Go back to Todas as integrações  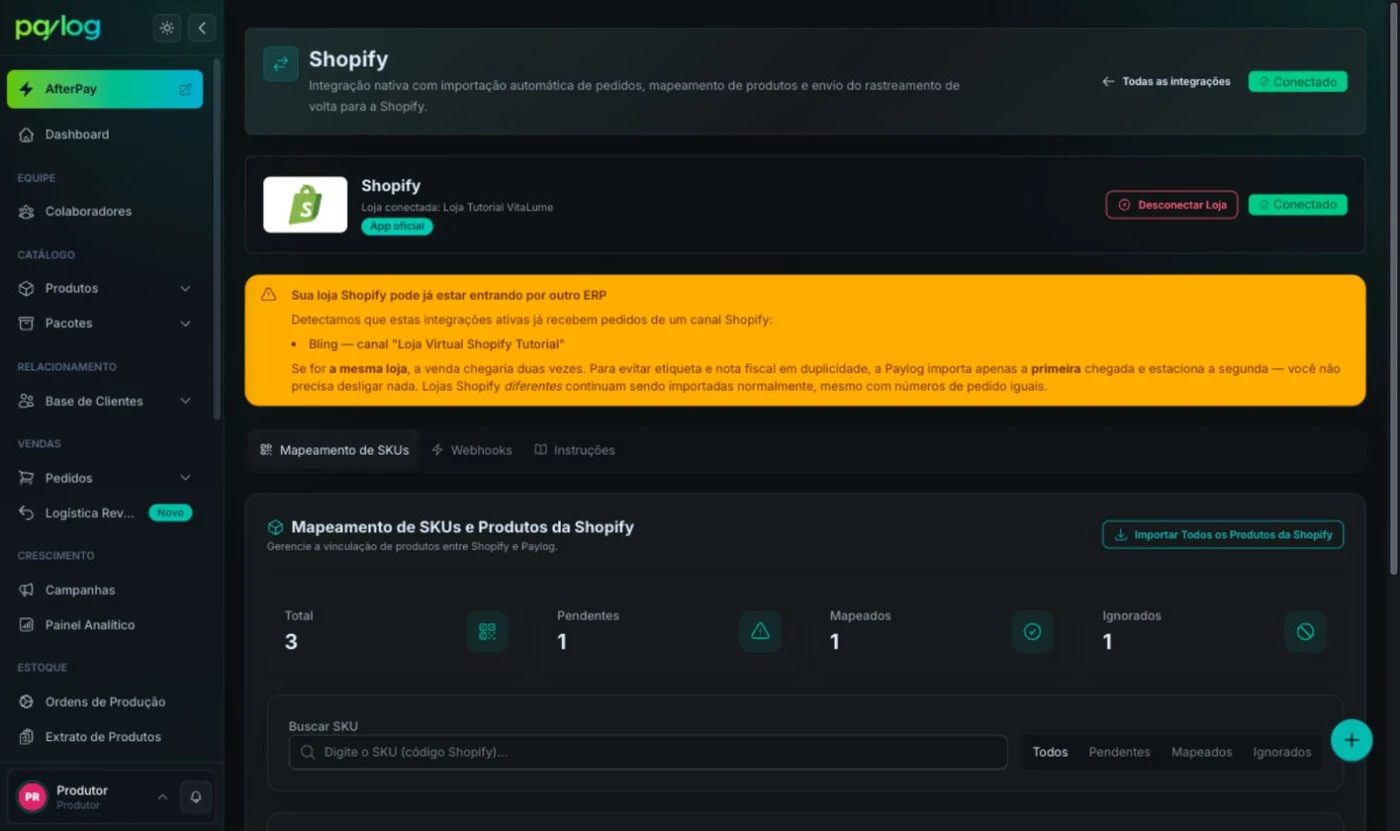point(1166,82)
